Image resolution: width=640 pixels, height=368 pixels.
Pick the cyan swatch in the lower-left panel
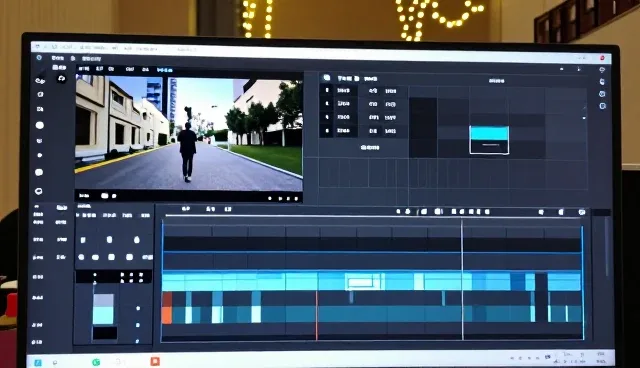click(103, 315)
